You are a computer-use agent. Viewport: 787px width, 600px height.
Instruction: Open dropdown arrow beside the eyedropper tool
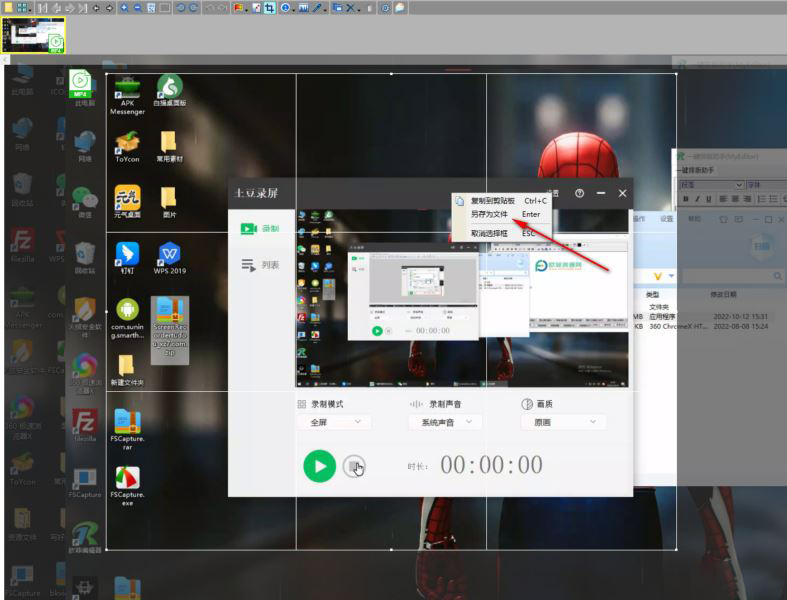coord(325,10)
